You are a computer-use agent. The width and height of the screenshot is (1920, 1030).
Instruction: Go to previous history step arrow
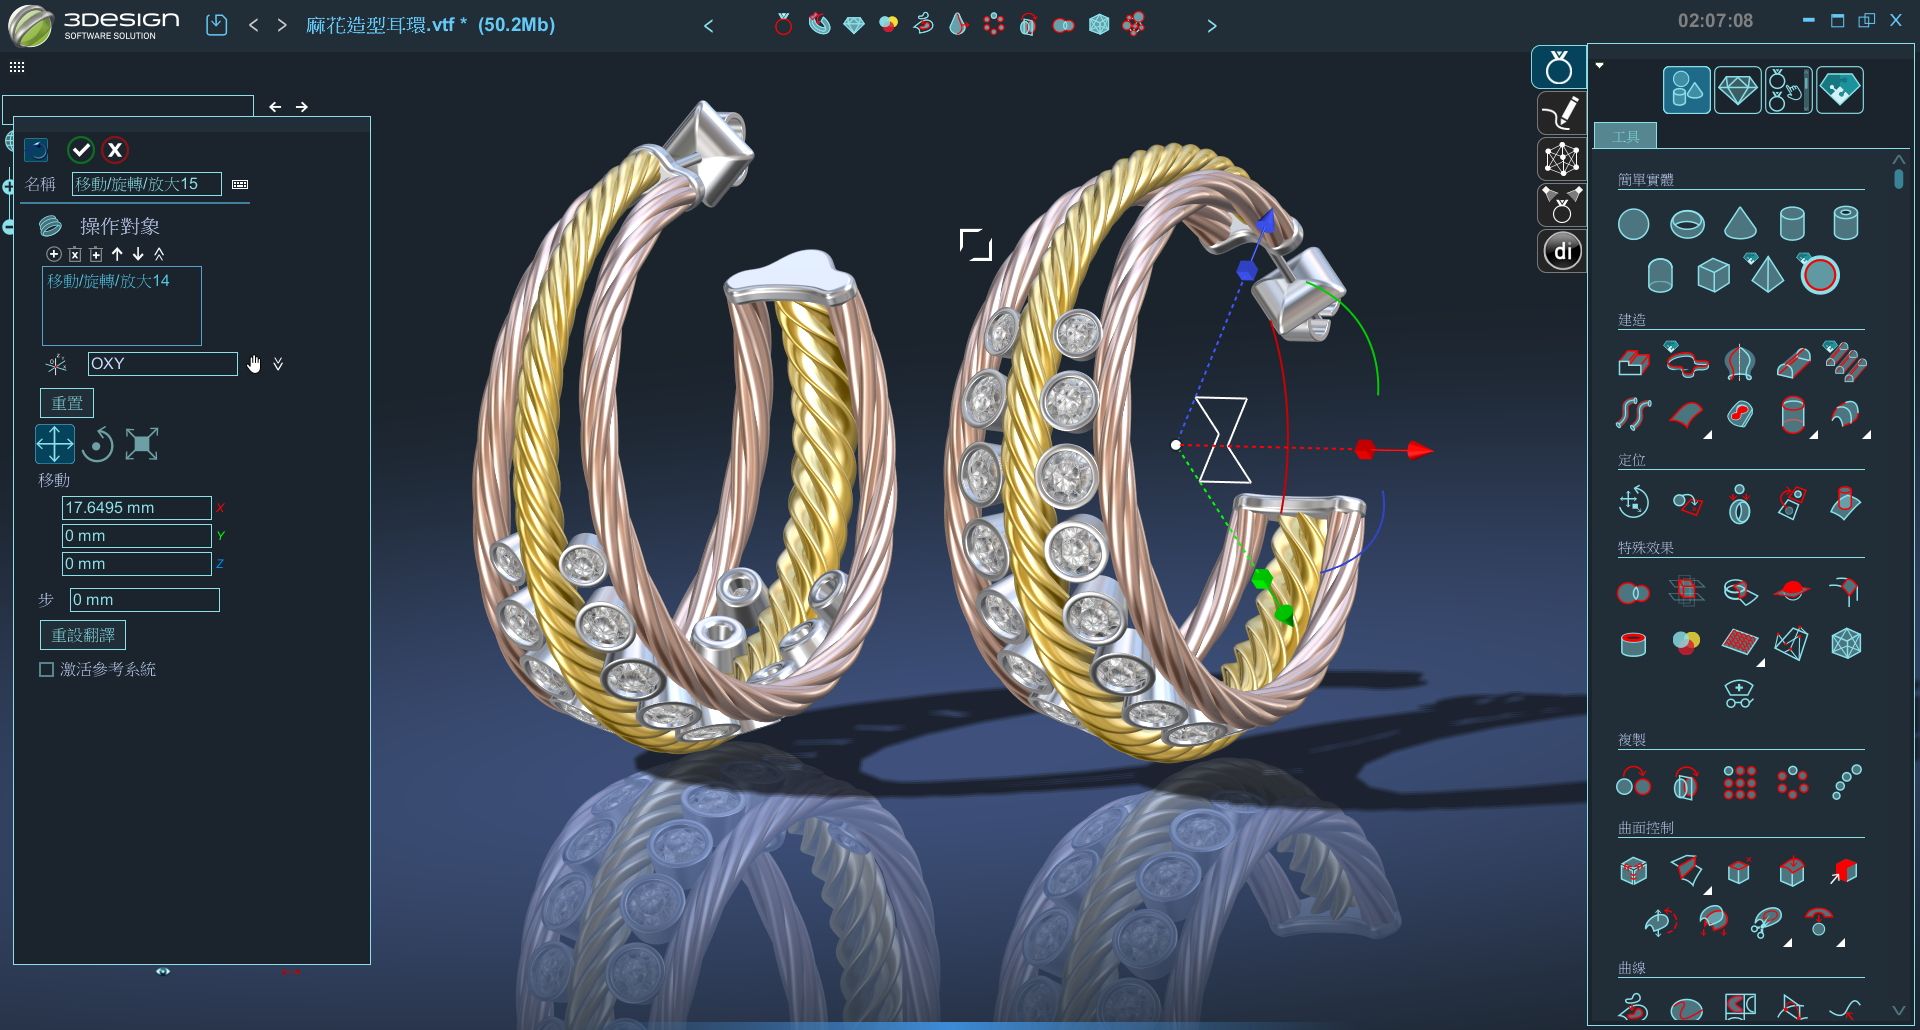275,107
